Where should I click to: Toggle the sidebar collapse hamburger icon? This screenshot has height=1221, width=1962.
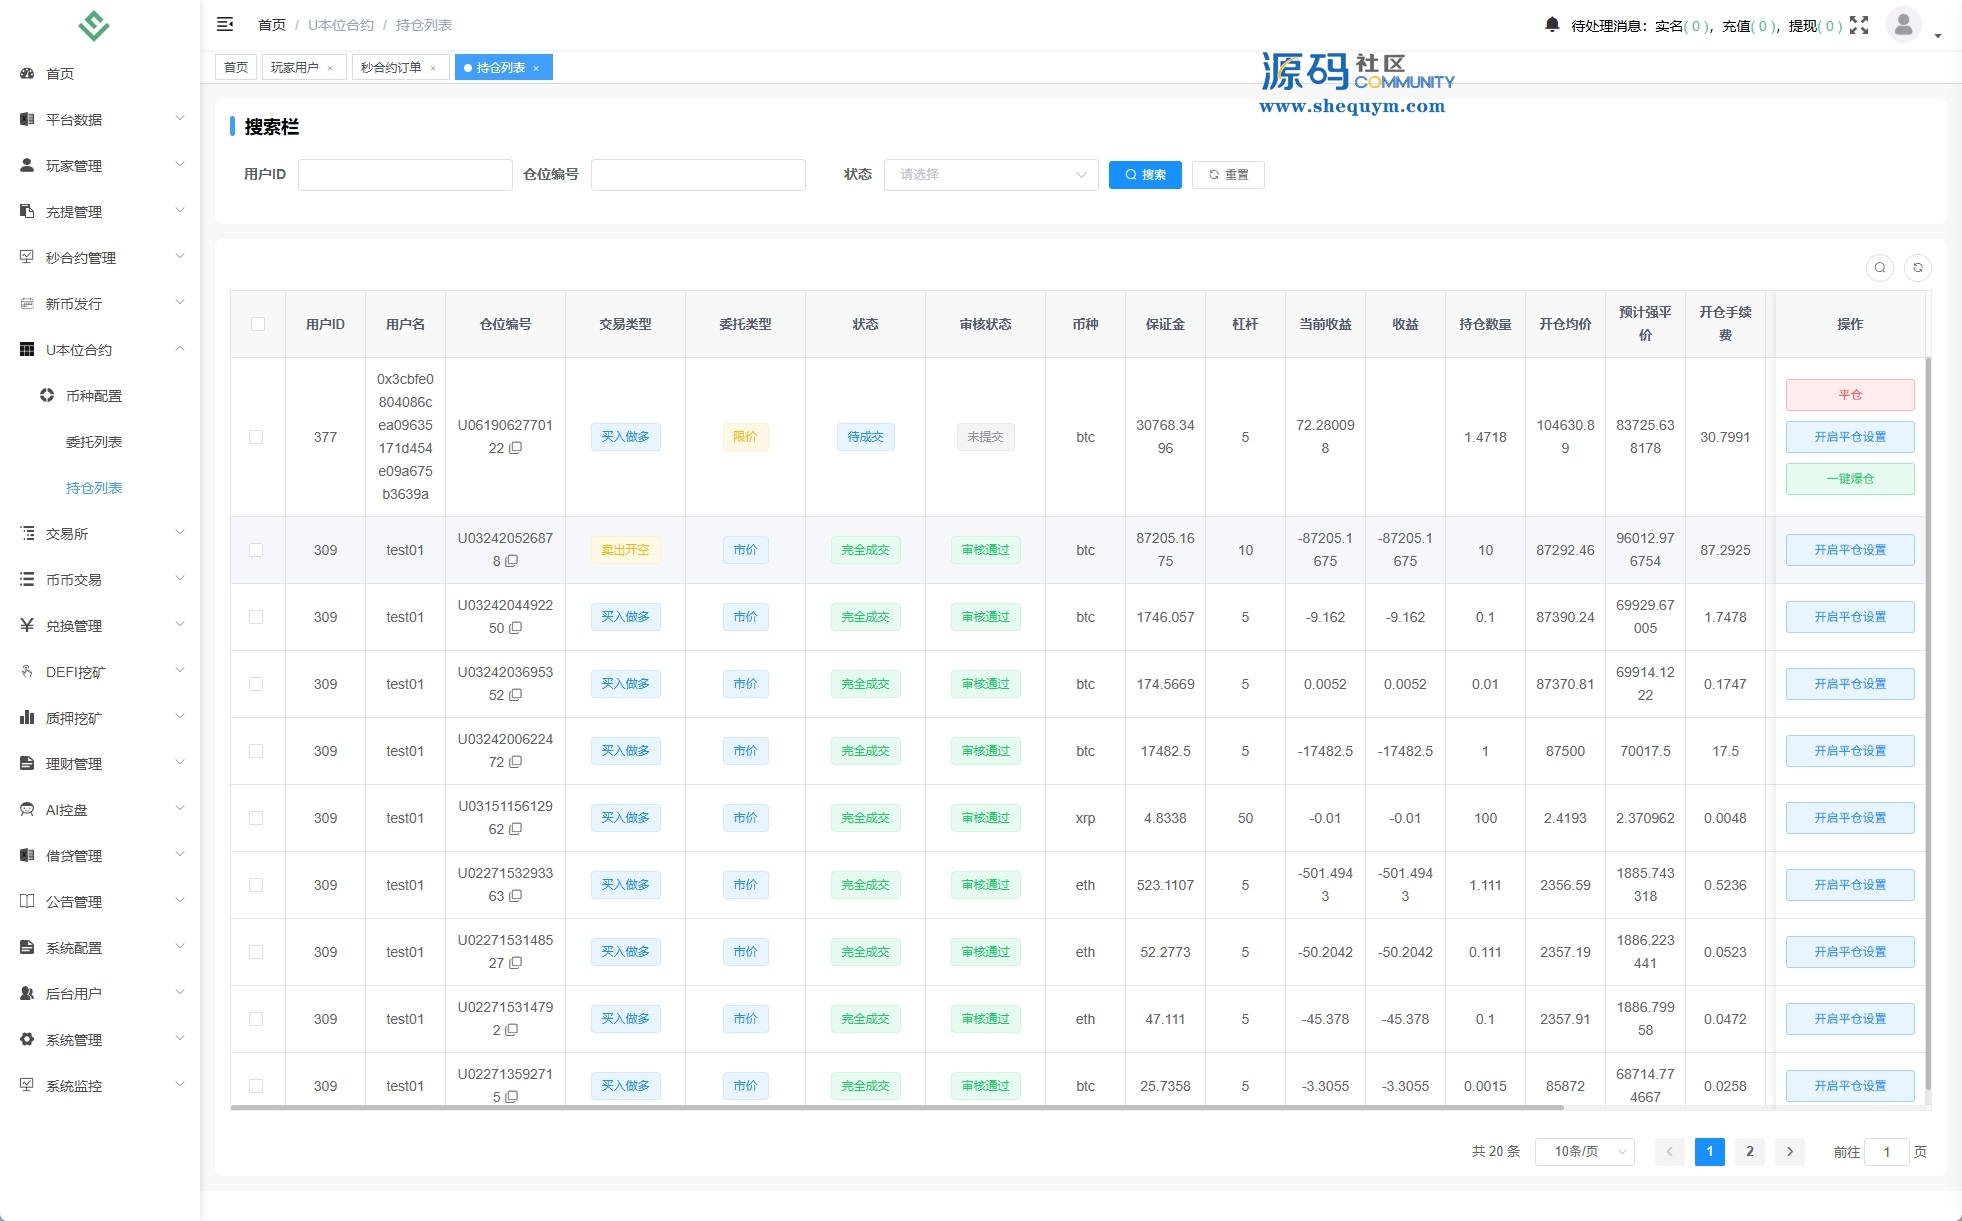(225, 24)
